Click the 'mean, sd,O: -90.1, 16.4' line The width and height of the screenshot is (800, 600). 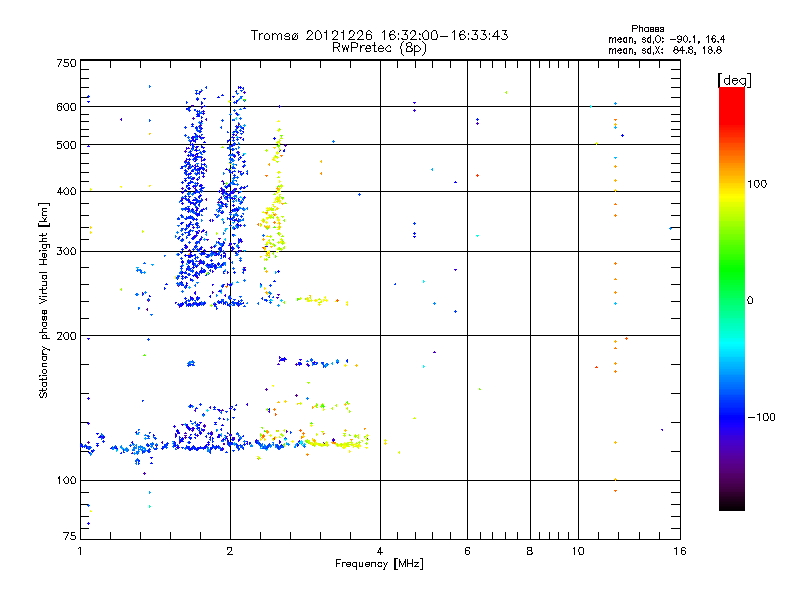[x=666, y=39]
